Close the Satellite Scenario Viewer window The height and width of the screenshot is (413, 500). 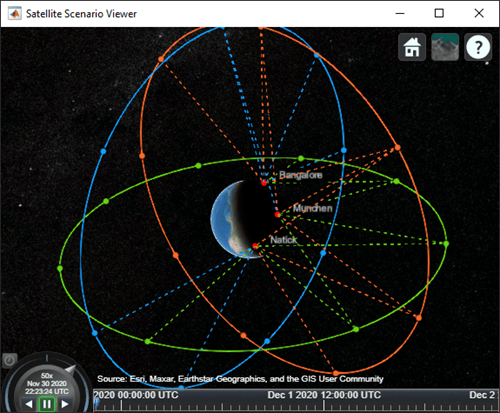tap(479, 13)
